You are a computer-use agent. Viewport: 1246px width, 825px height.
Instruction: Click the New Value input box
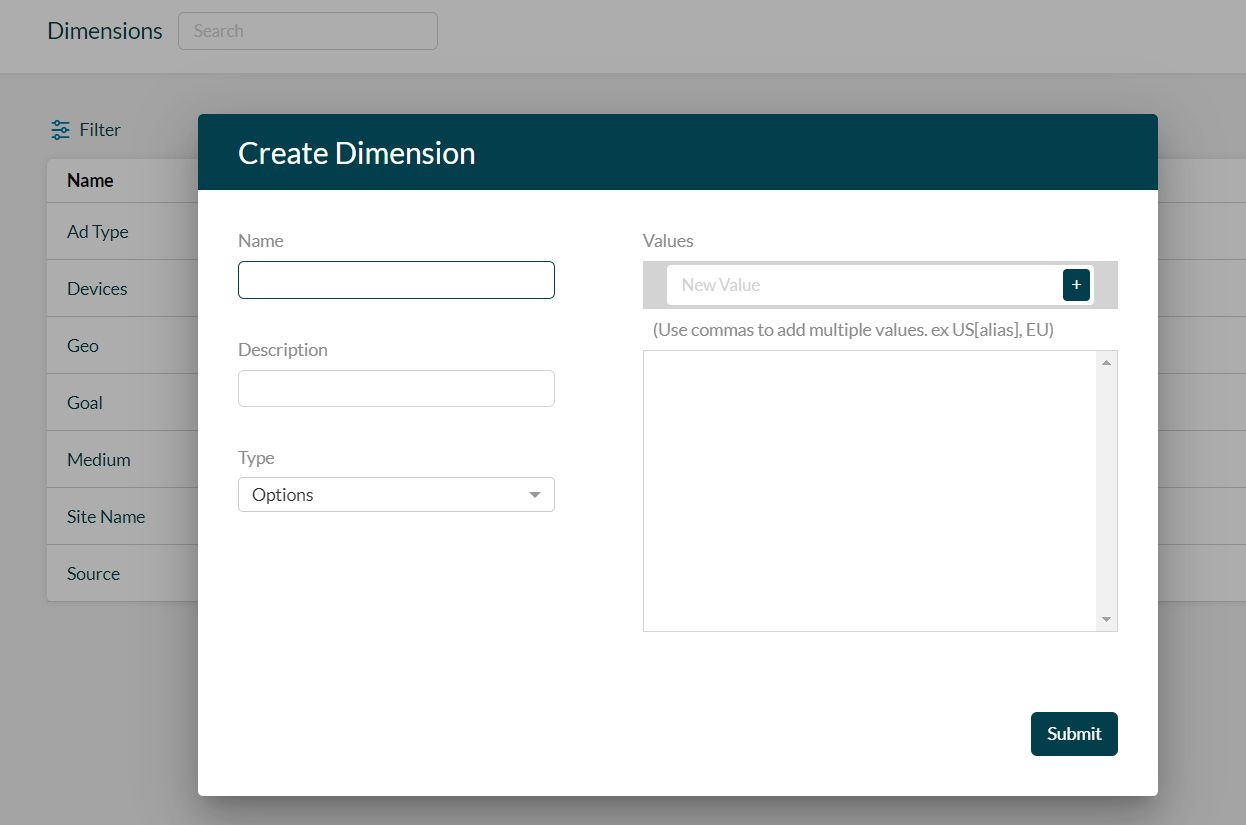click(870, 284)
